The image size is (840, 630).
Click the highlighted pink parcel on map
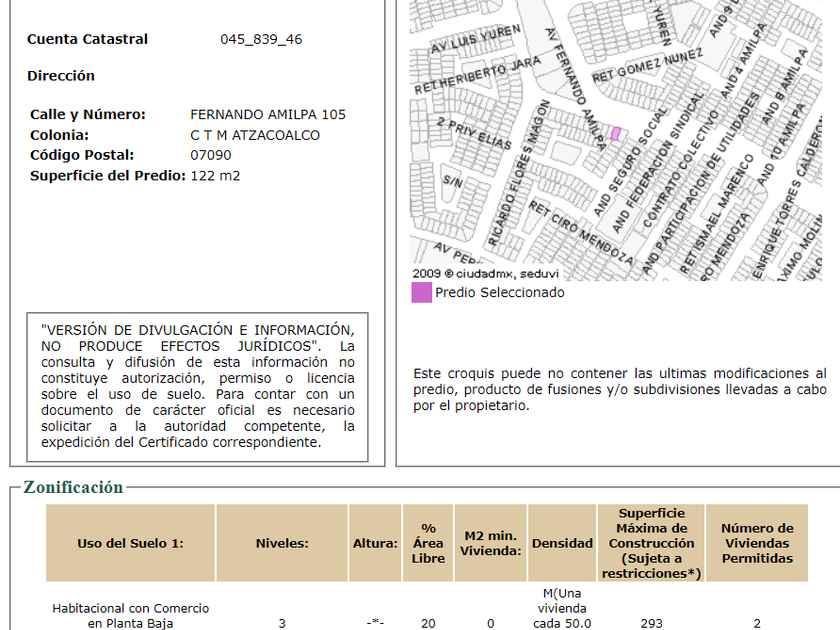click(x=616, y=133)
